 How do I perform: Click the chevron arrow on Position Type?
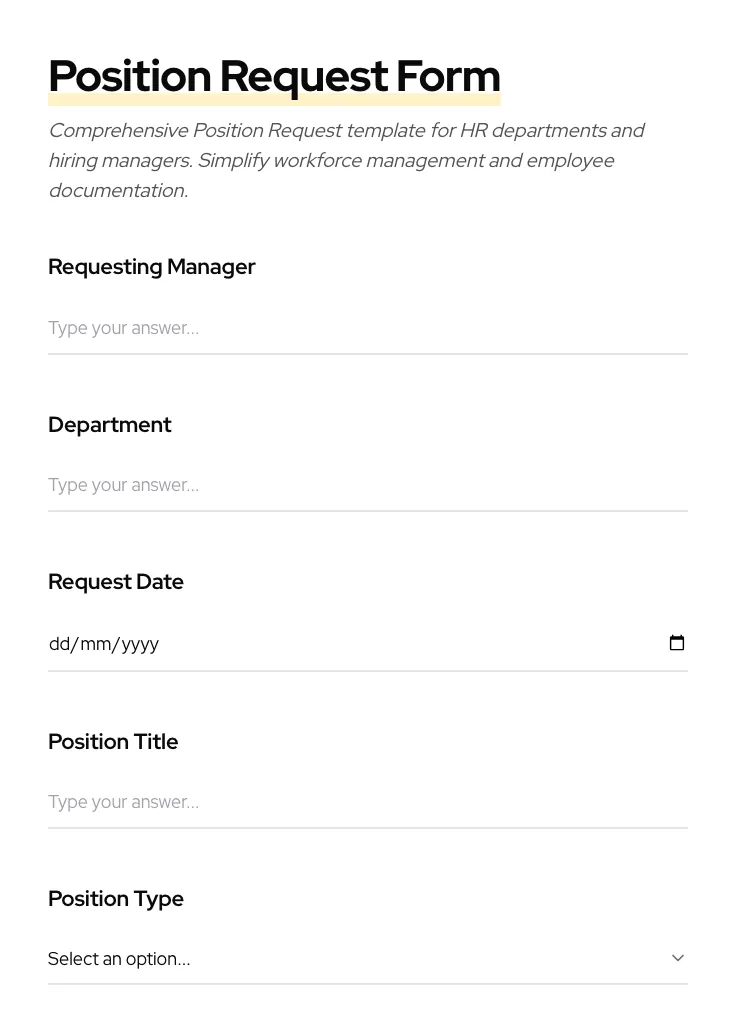coord(678,958)
